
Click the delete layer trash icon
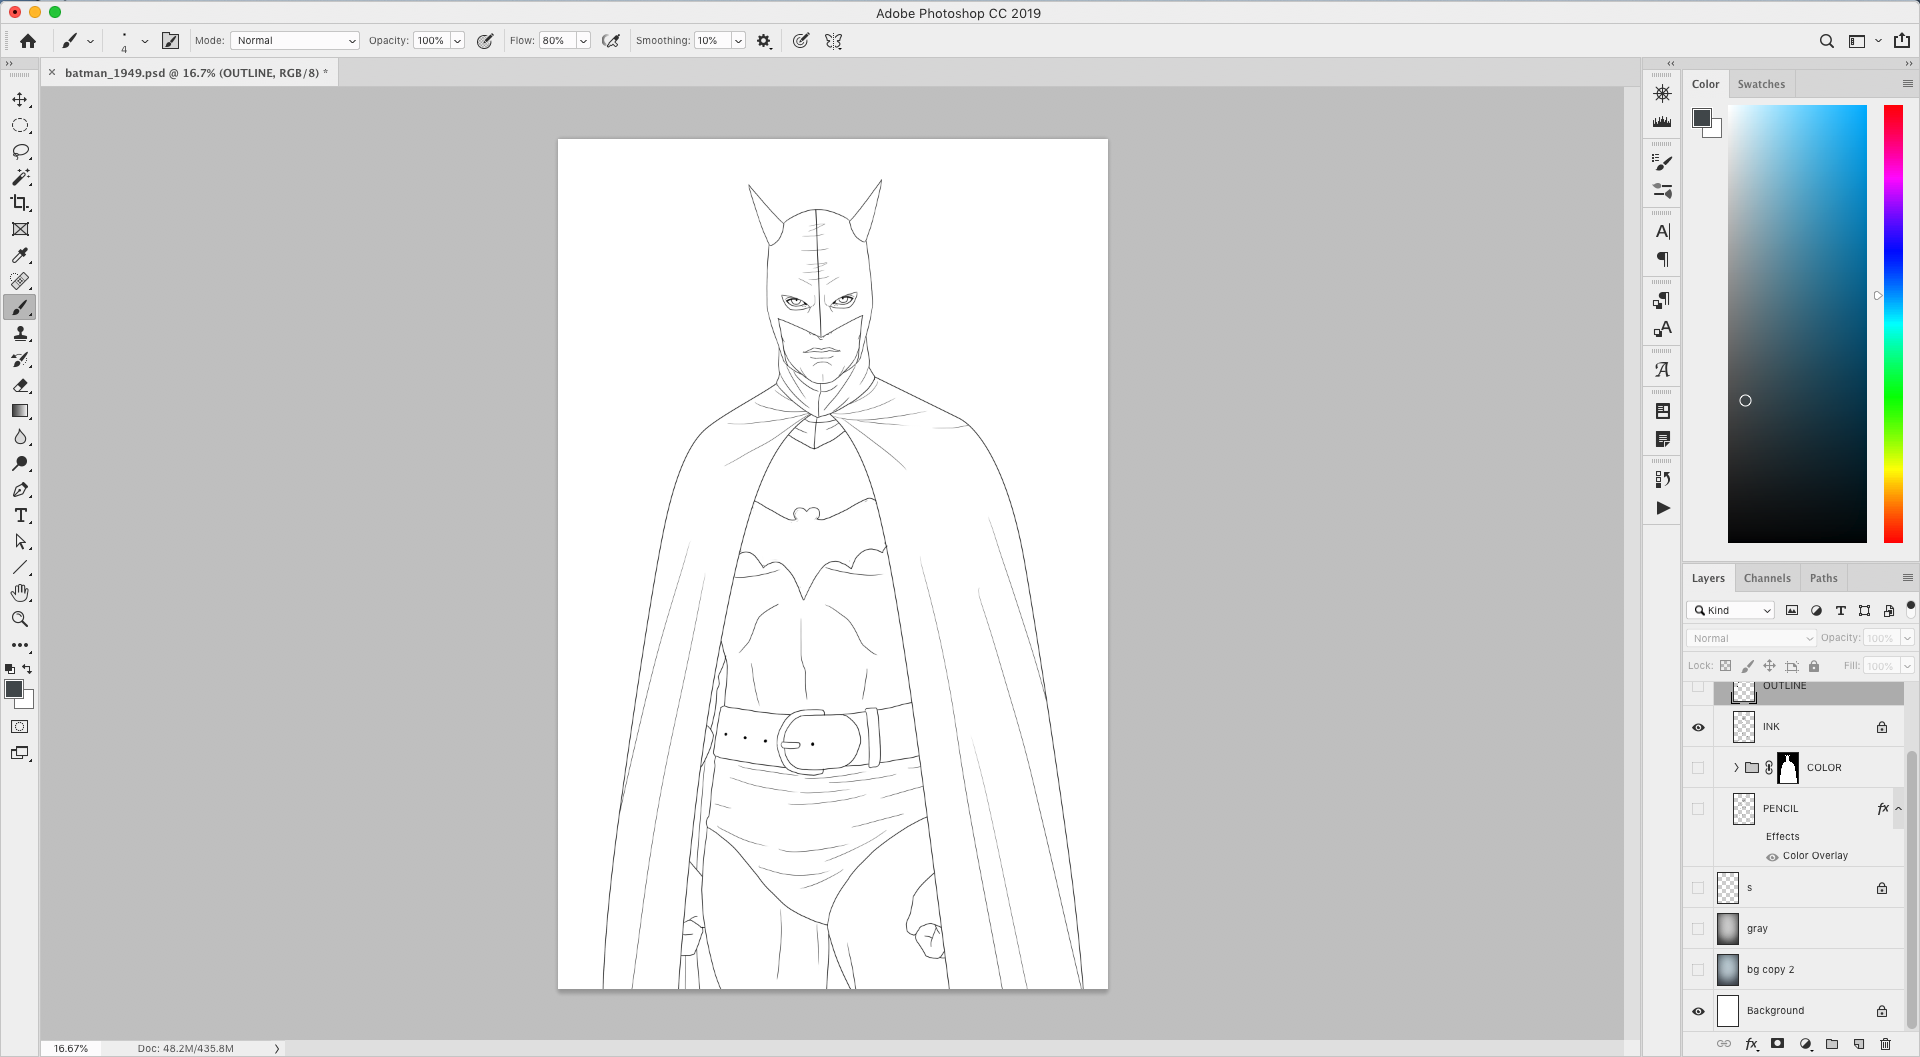(1886, 1044)
